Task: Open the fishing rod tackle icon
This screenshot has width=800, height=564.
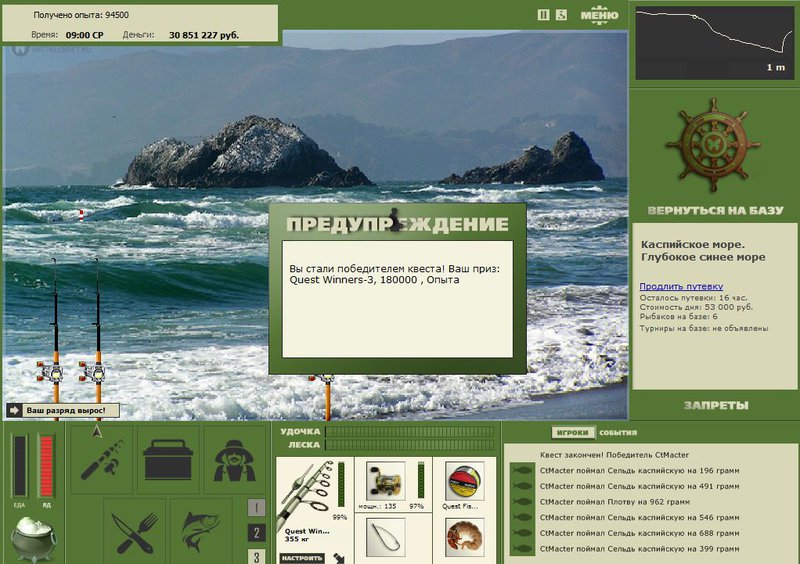Action: 102,459
